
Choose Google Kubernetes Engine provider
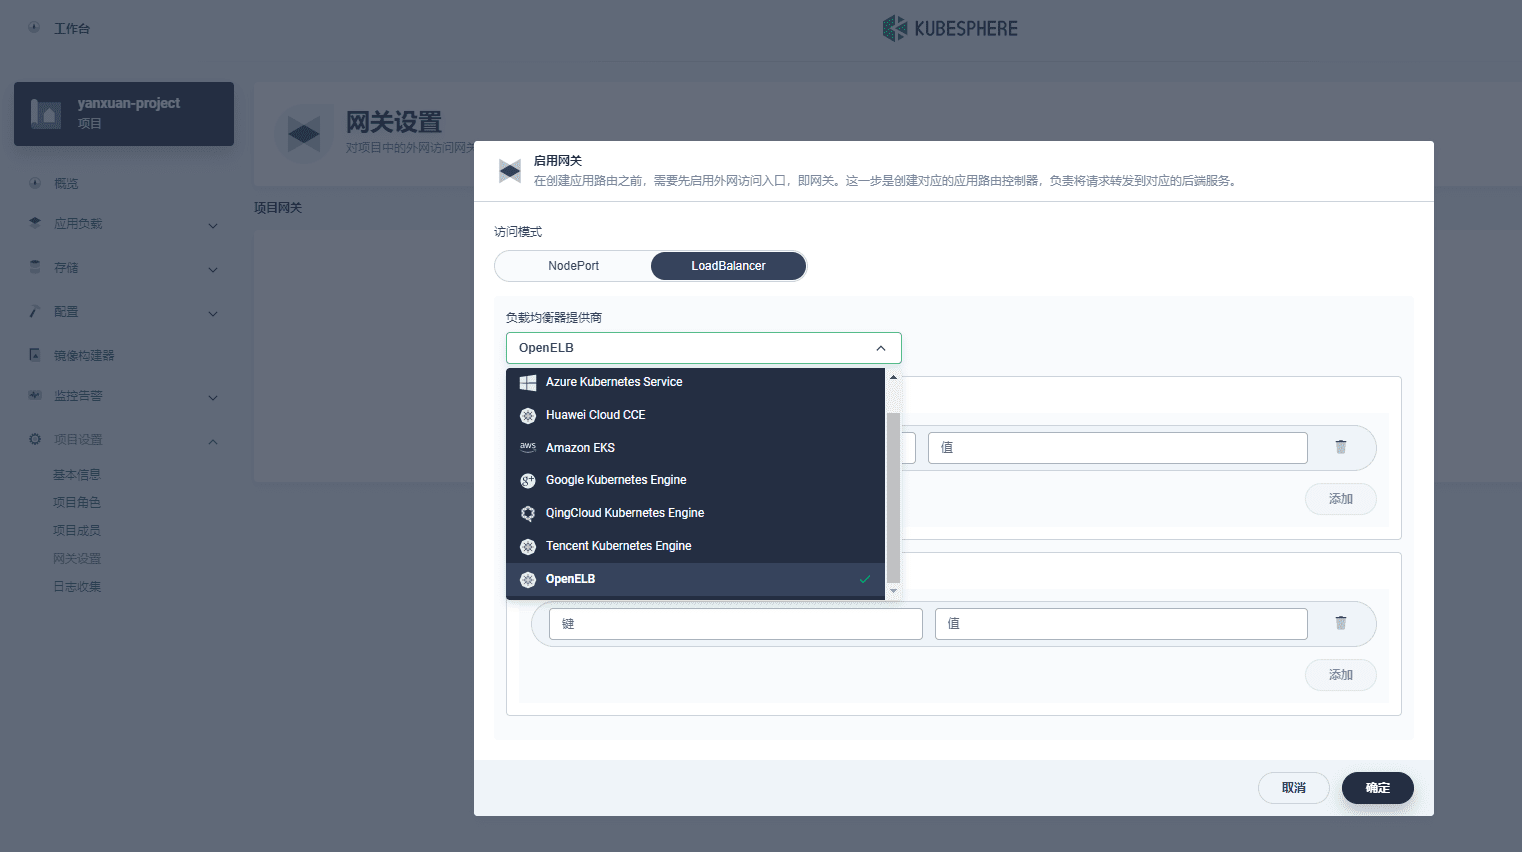(x=696, y=480)
